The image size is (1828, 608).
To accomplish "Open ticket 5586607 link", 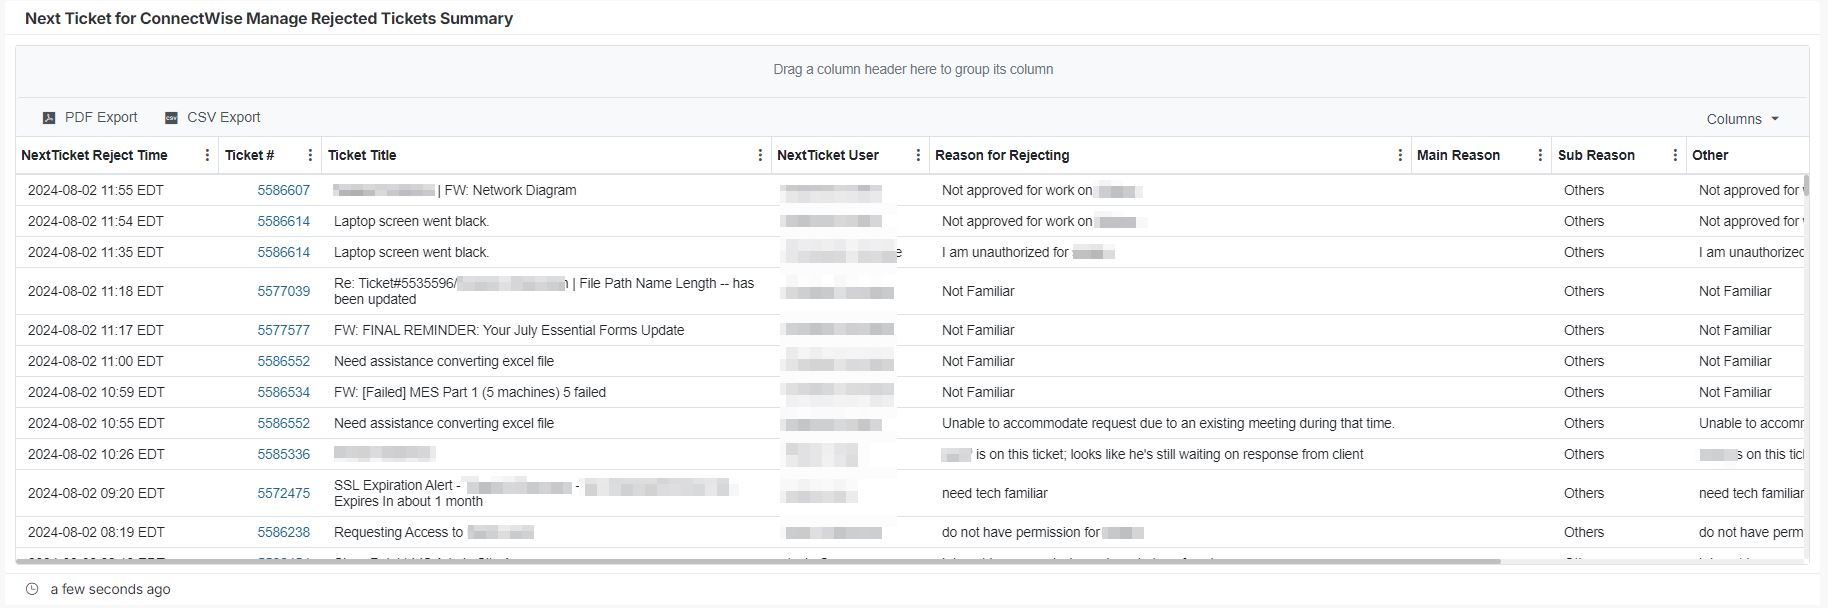I will pos(283,190).
